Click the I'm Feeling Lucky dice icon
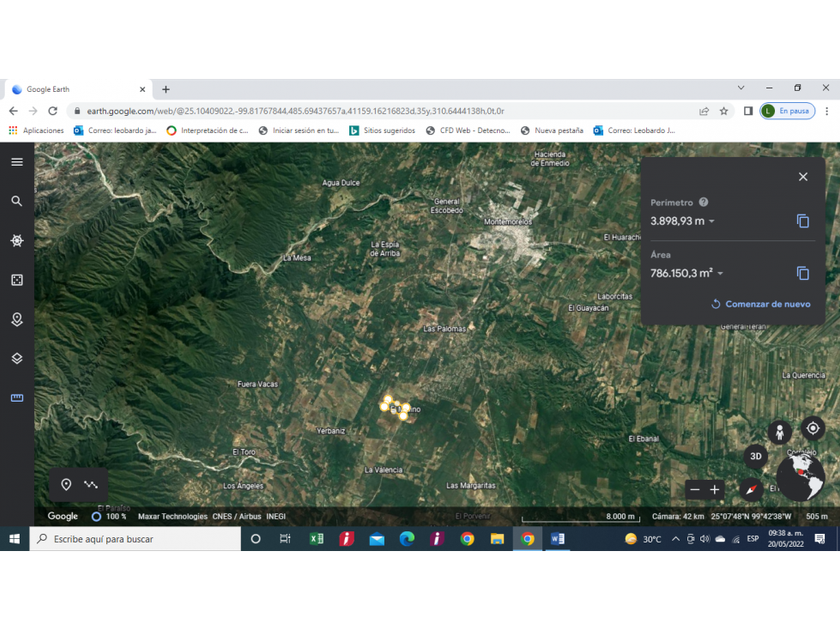 [x=17, y=280]
